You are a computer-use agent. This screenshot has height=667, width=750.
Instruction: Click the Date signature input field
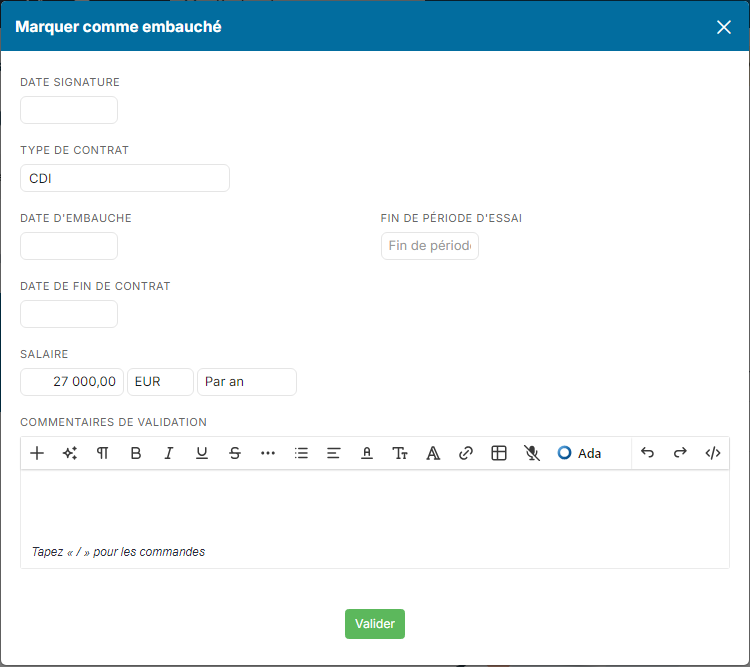[69, 110]
